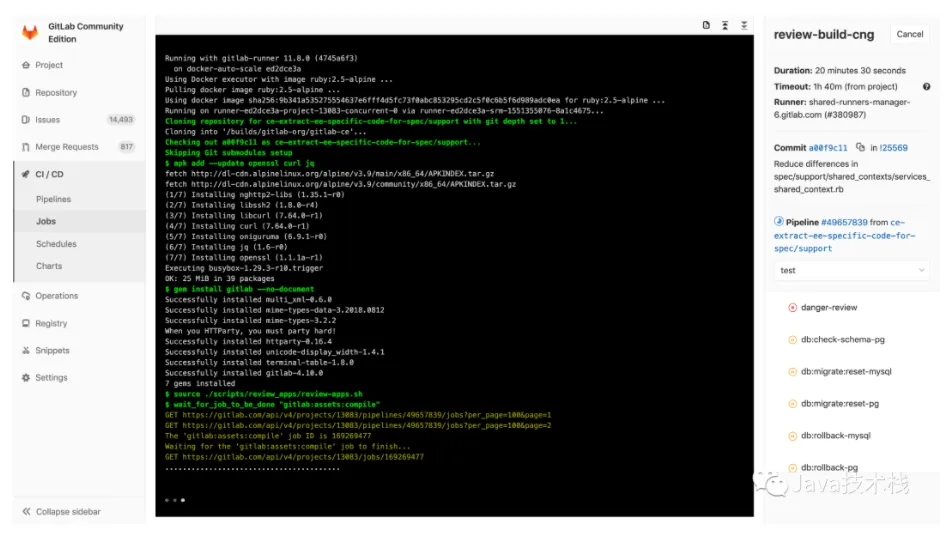Image resolution: width=949 pixels, height=540 pixels.
Task: Click db:rollback-mysql status icon
Action: pos(792,436)
